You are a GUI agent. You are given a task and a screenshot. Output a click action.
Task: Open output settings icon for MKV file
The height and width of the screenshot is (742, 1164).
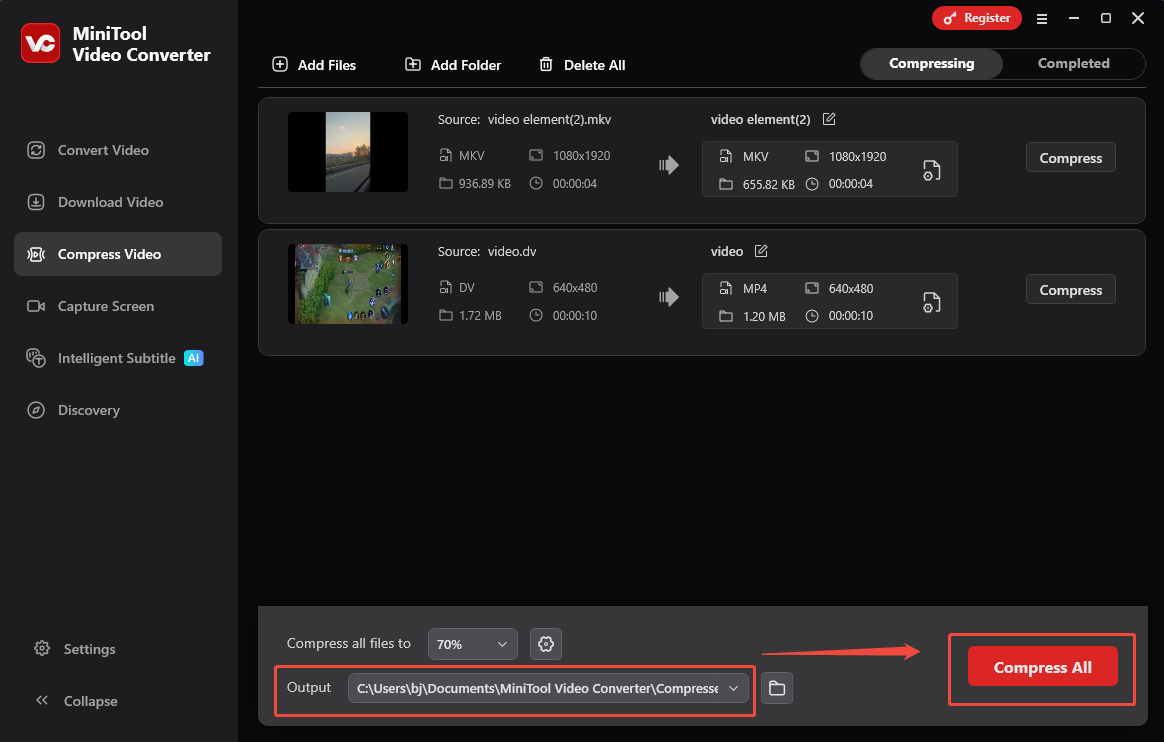[x=931, y=170]
